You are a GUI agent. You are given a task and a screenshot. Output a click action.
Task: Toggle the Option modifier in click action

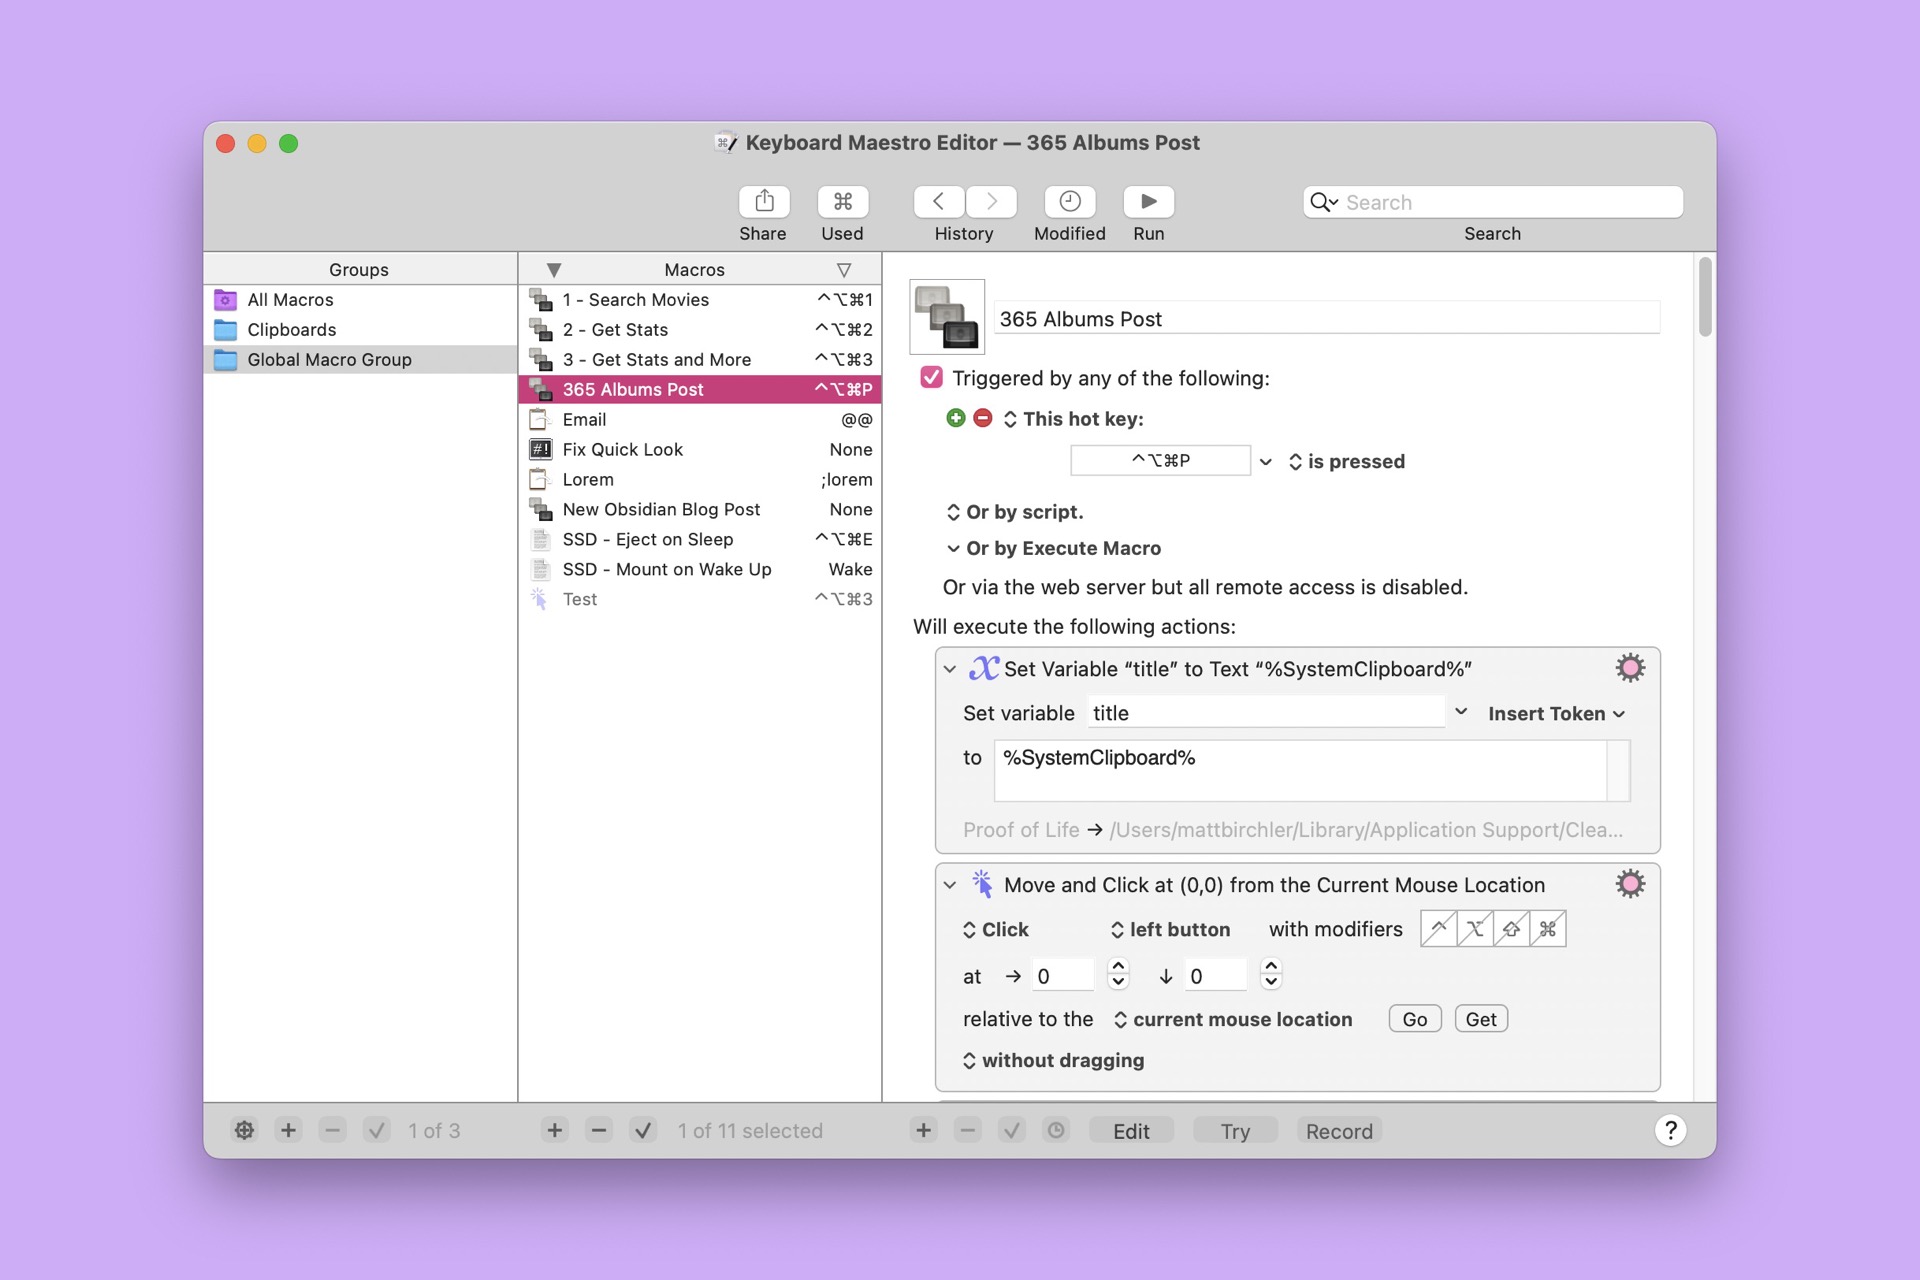1474,929
